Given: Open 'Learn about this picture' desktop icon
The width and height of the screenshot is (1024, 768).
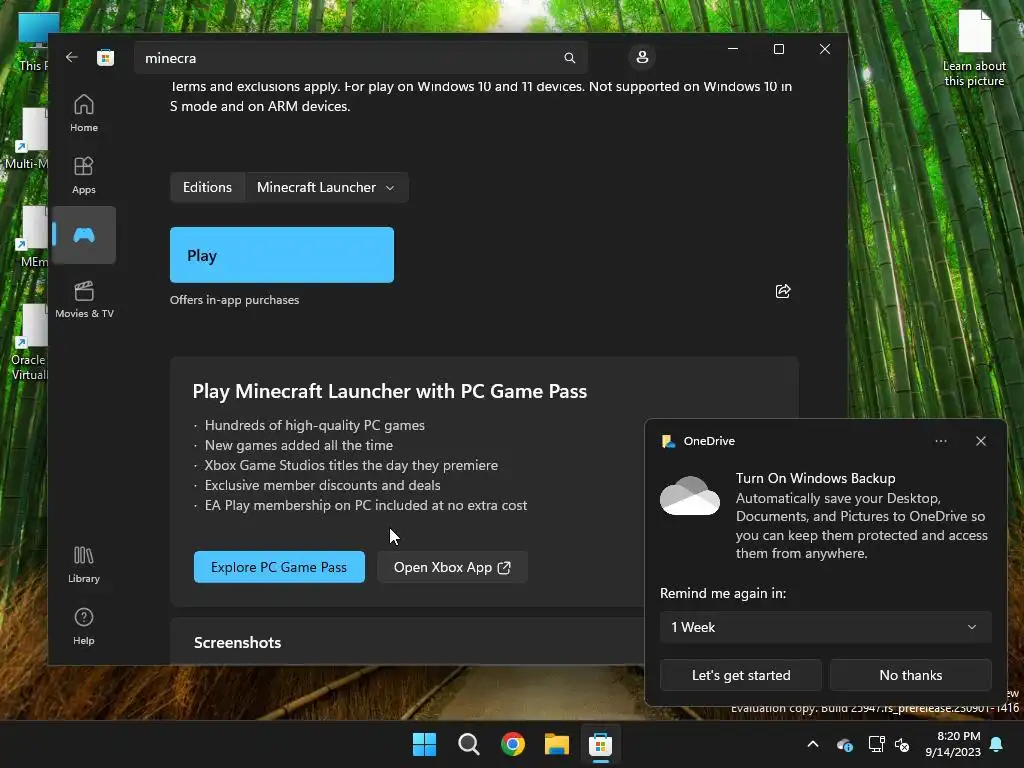Looking at the screenshot, I should pyautogui.click(x=974, y=48).
